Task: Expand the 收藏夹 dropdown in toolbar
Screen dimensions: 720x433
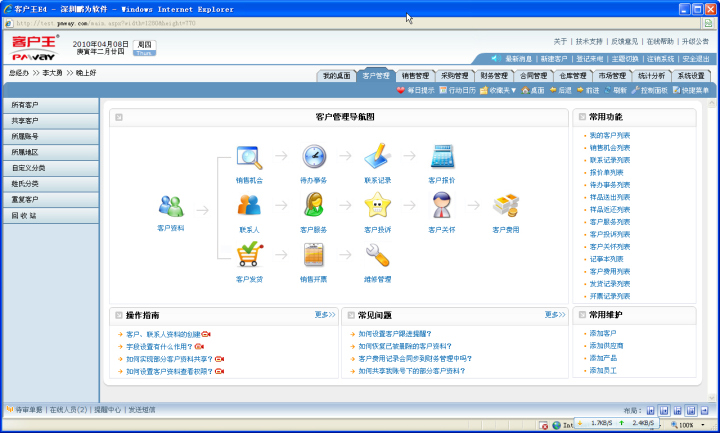Action: [498, 90]
